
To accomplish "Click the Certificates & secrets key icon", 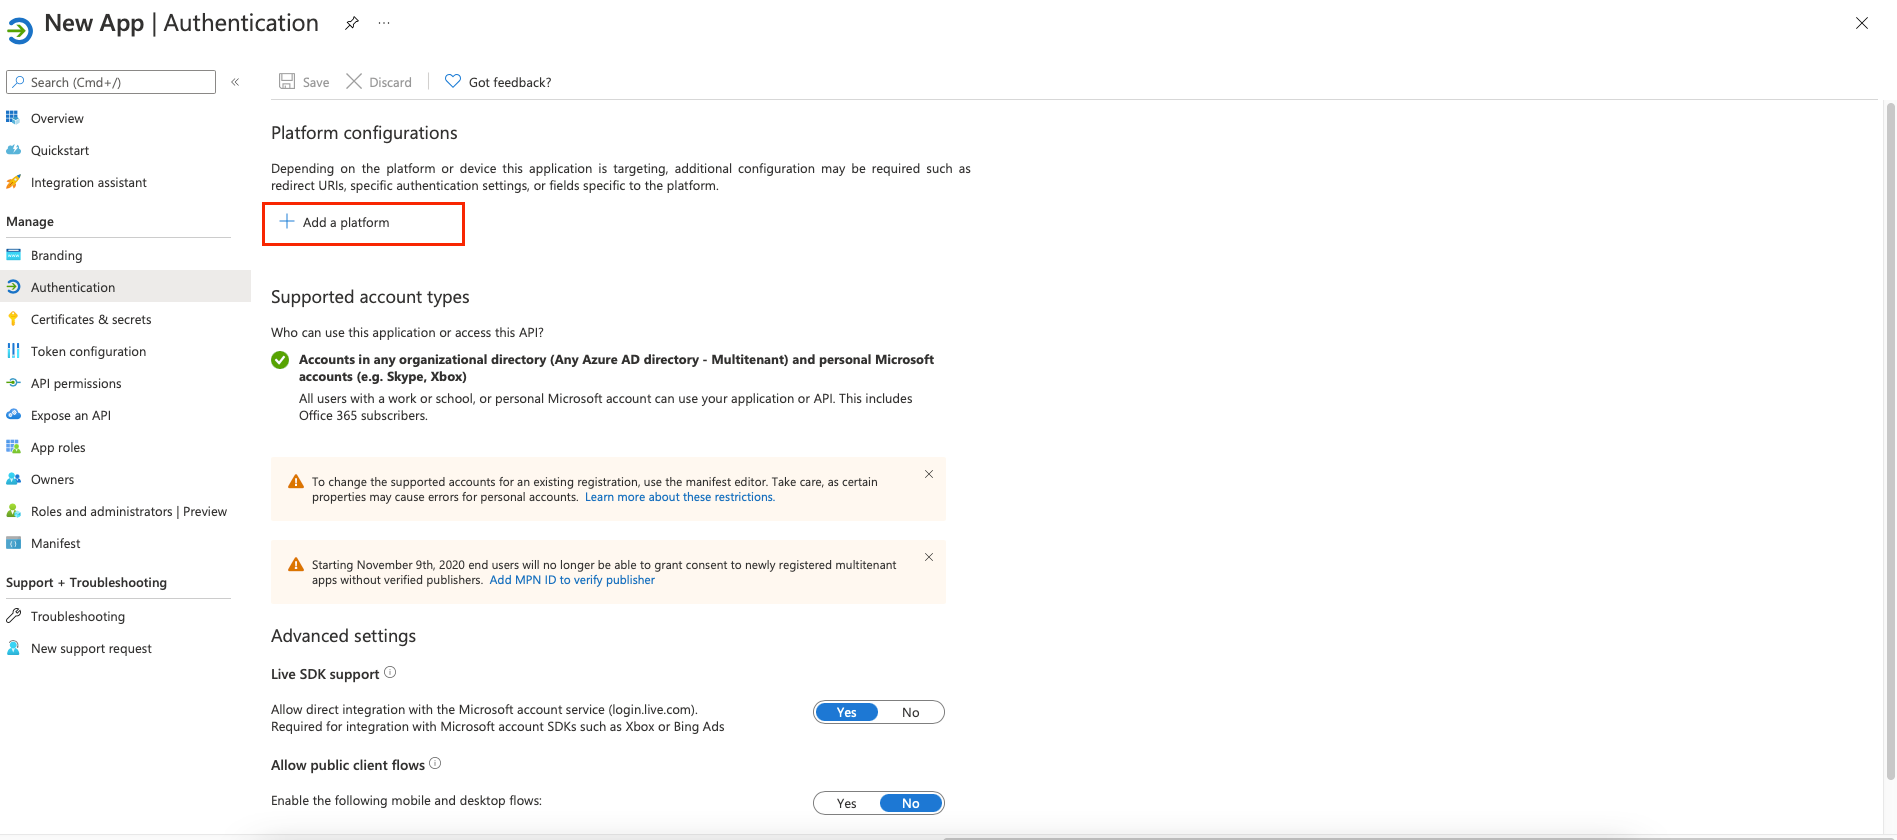I will [13, 319].
